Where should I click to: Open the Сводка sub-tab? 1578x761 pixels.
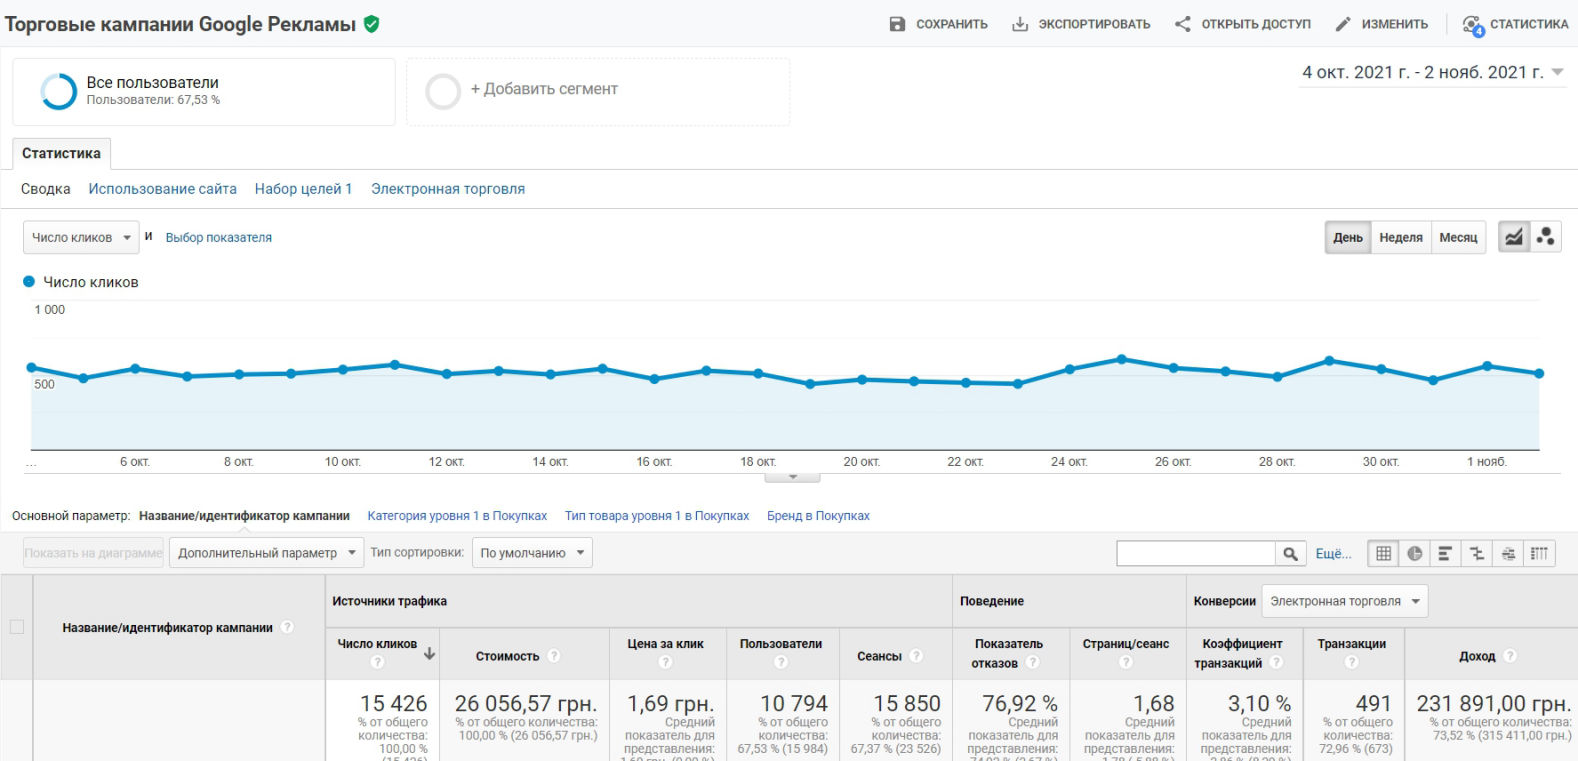pos(46,189)
